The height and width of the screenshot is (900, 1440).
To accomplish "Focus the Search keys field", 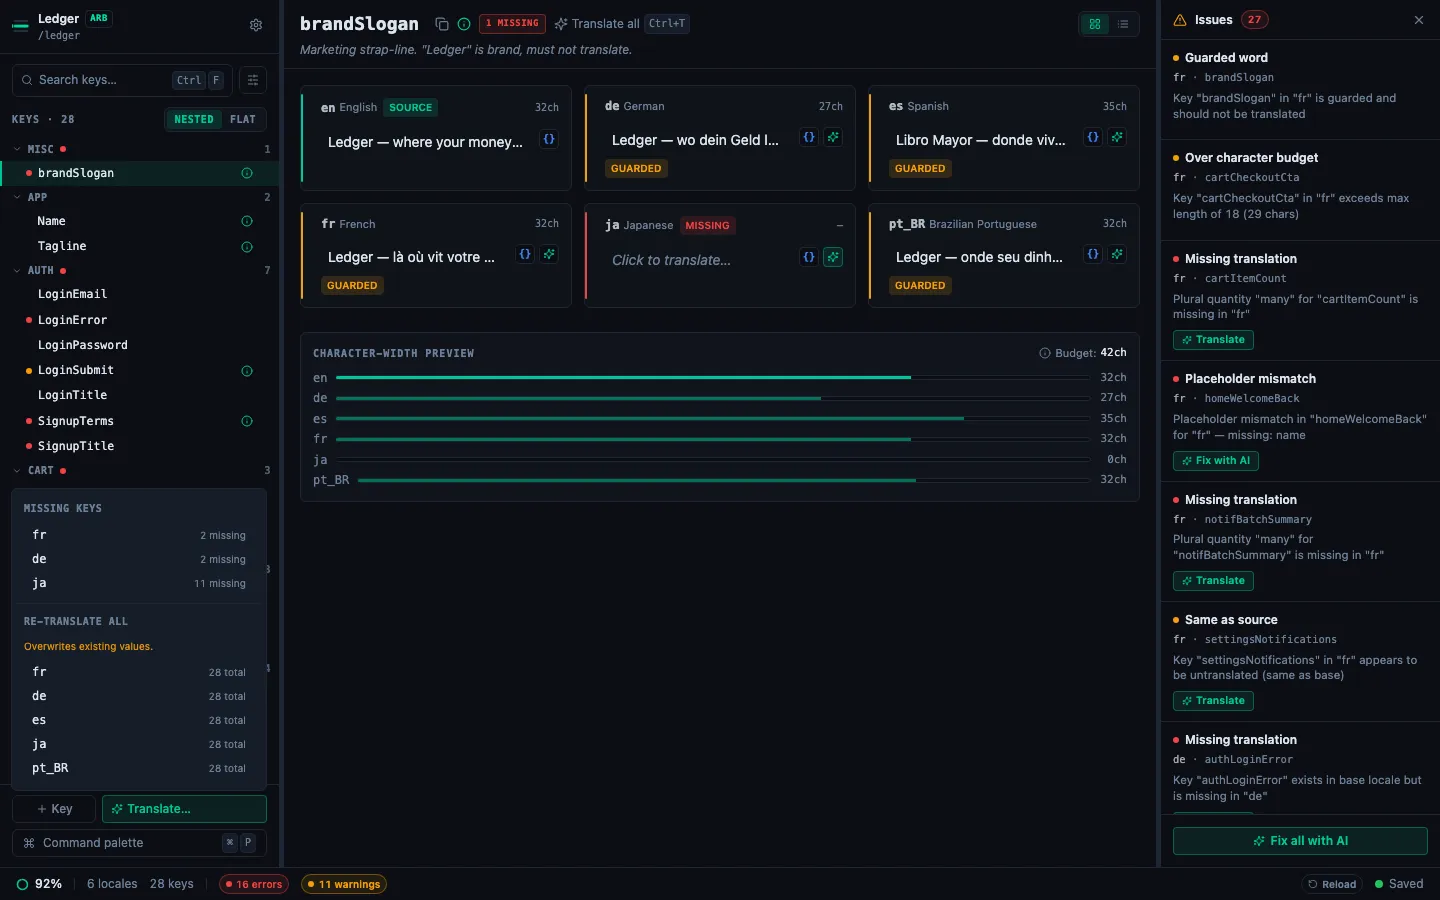I will click(x=122, y=80).
